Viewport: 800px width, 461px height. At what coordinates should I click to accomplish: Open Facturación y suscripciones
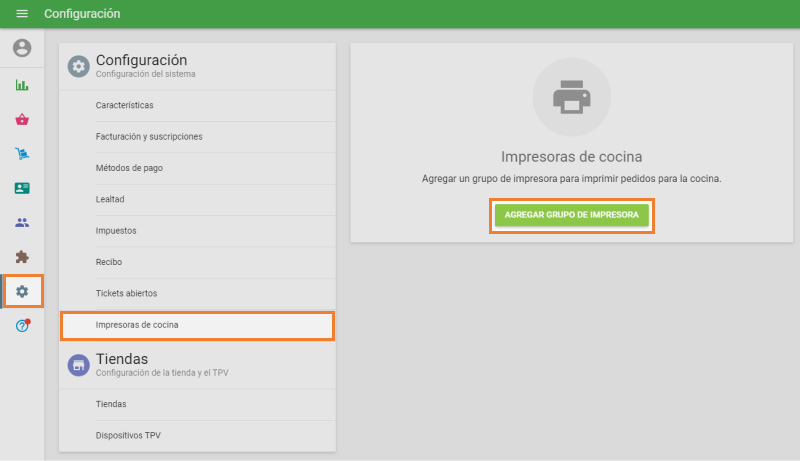[197, 137]
